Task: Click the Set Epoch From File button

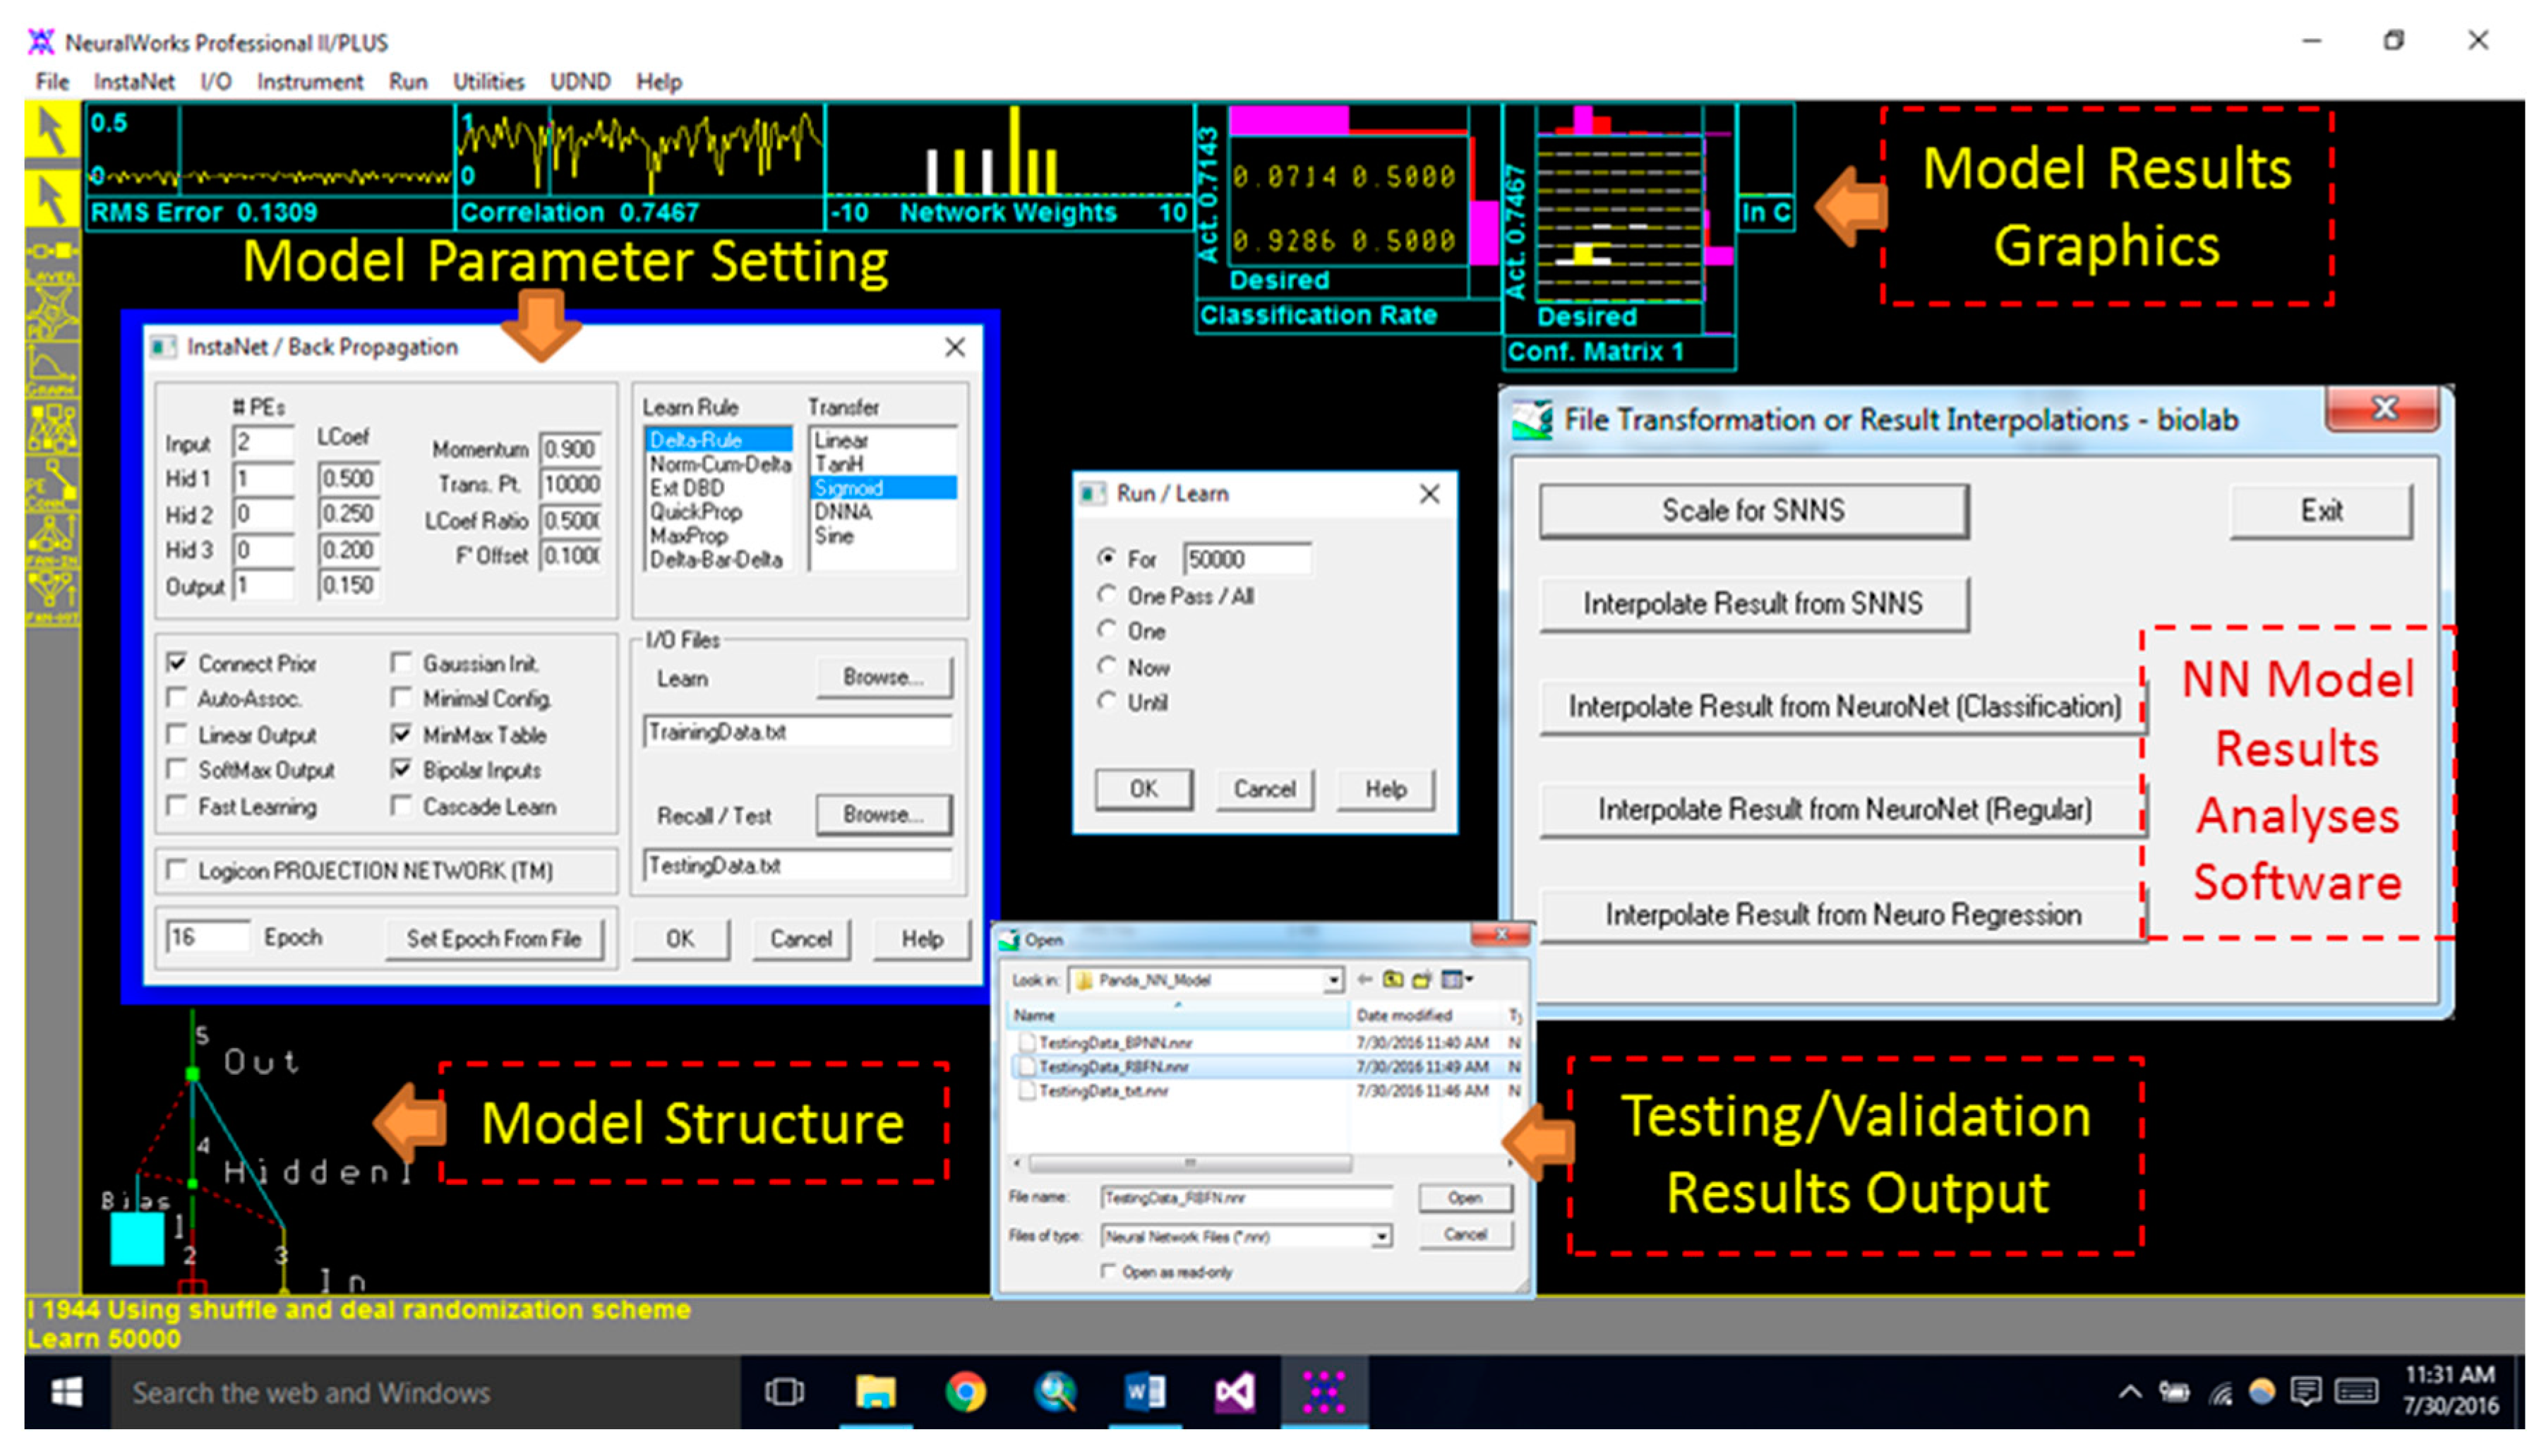Action: click(x=494, y=938)
